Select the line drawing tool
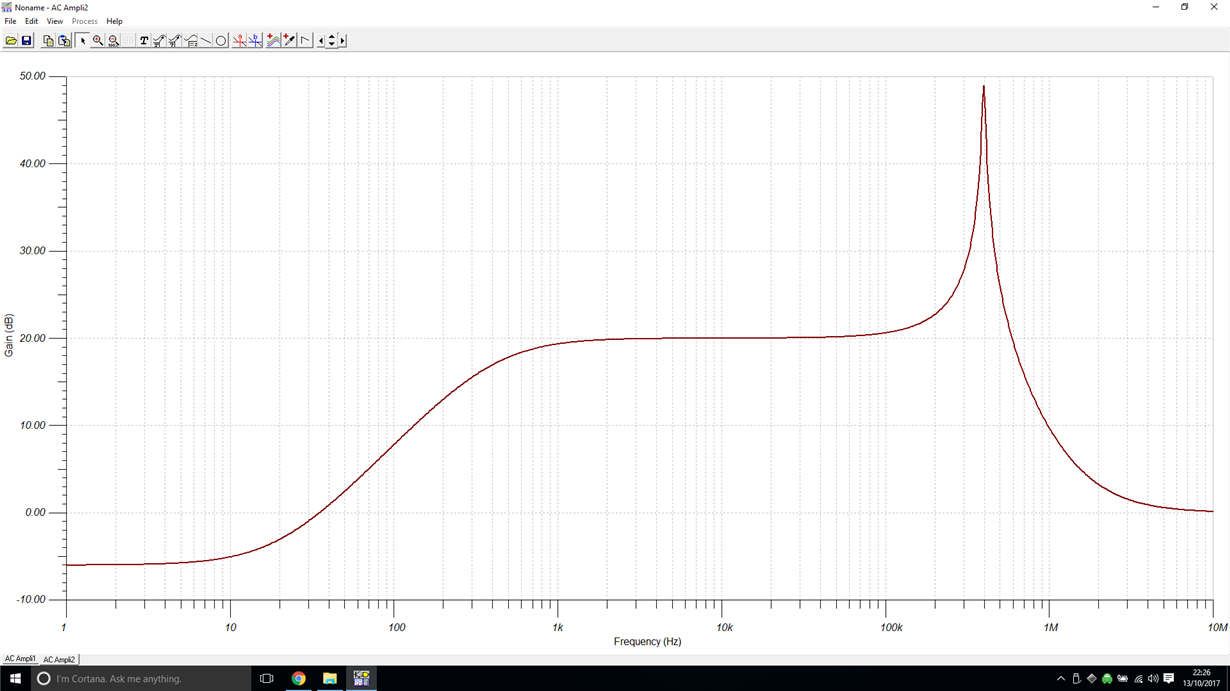 pos(206,41)
